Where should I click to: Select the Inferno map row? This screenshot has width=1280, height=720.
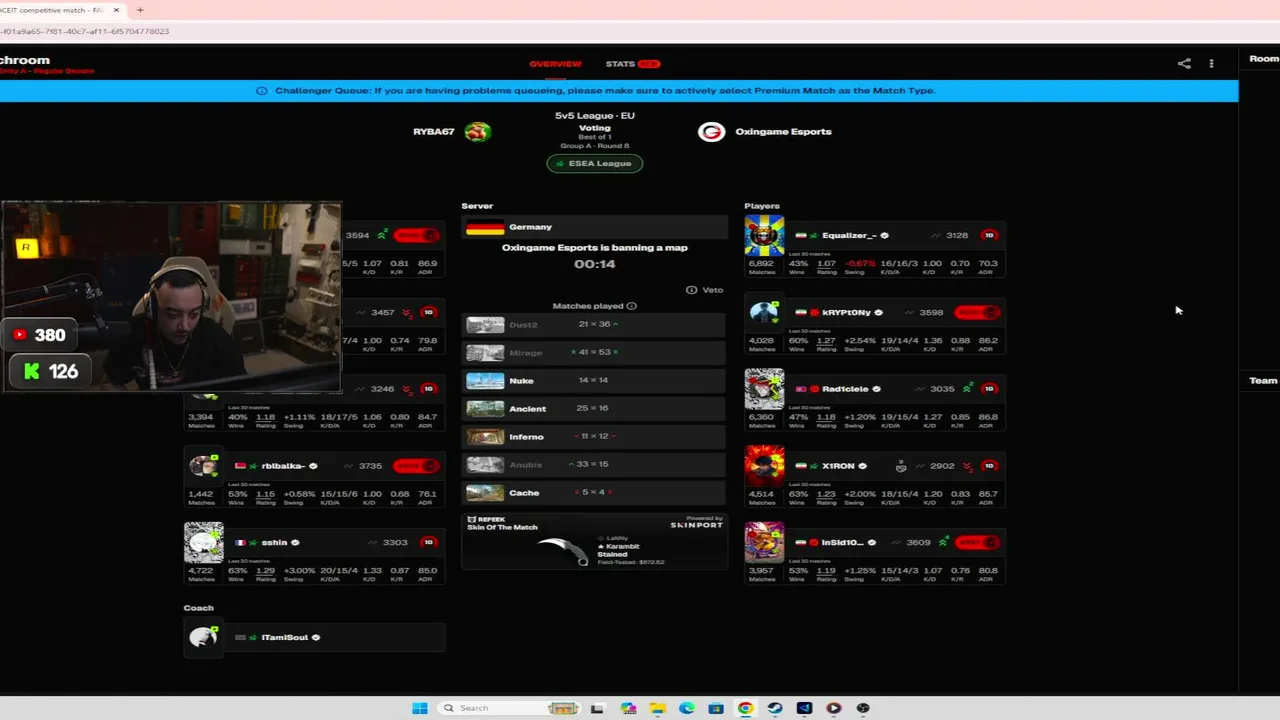(594, 437)
